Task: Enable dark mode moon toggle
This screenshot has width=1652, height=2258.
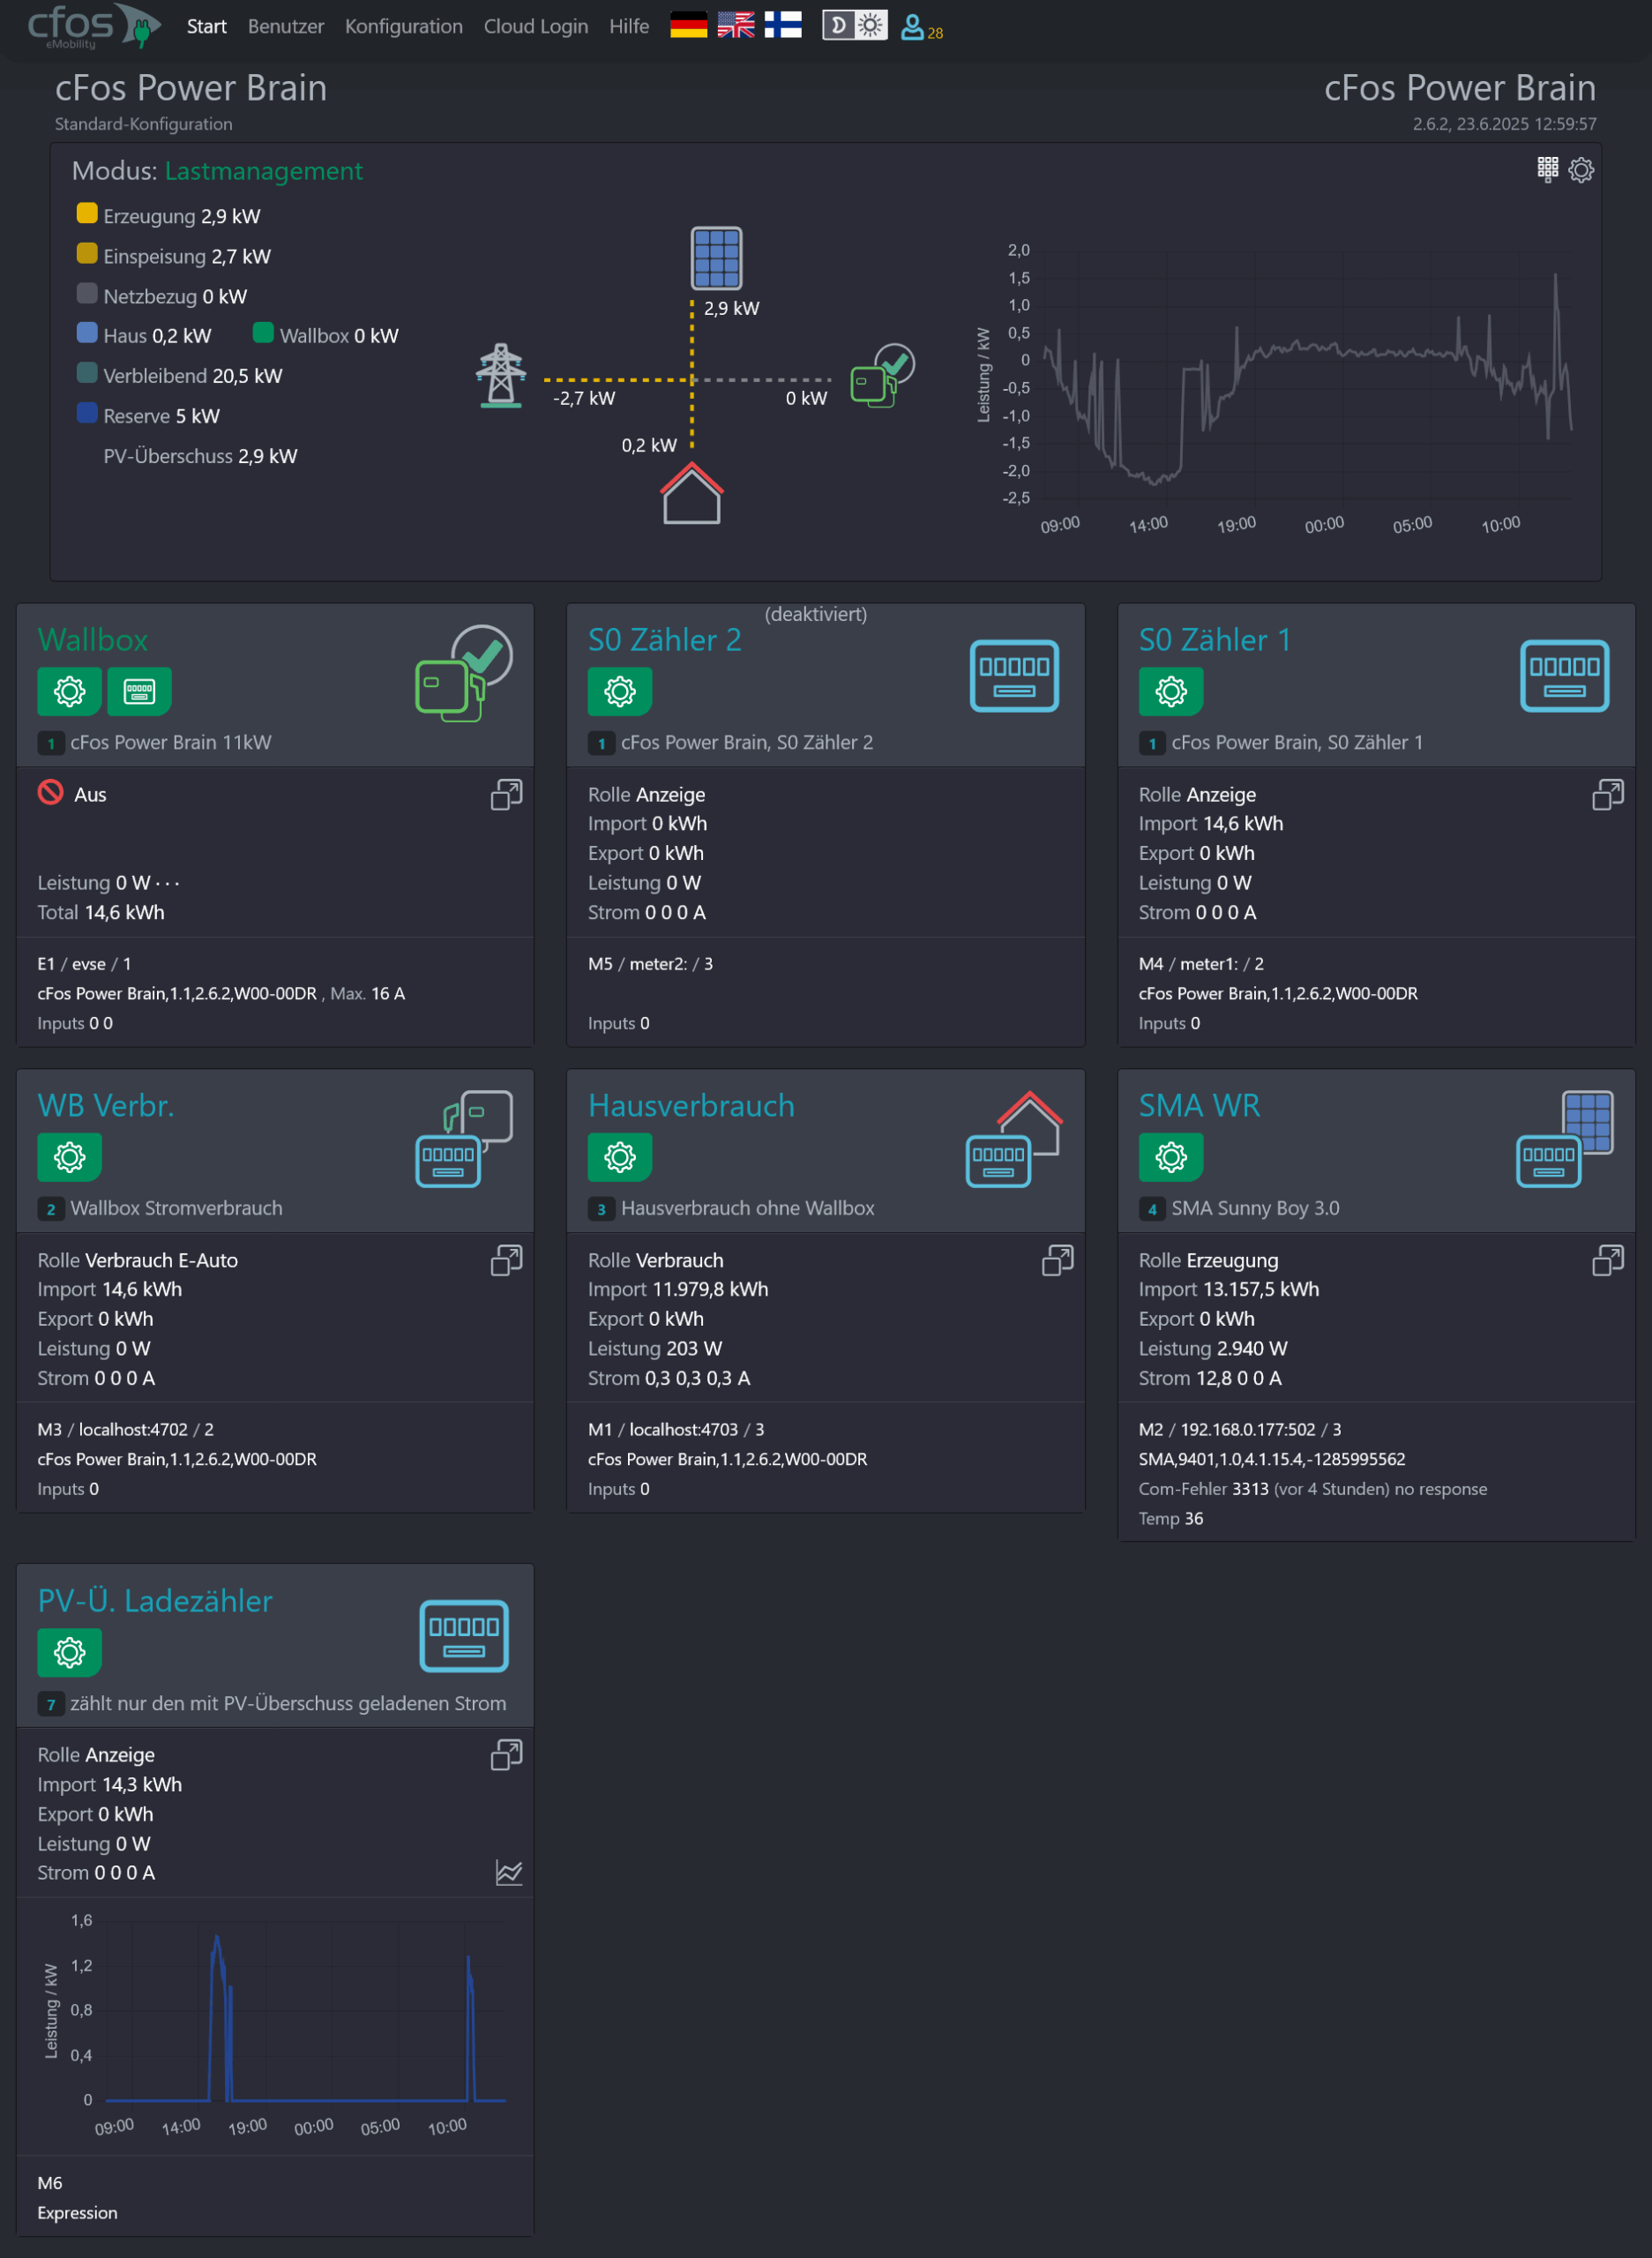Action: click(839, 25)
